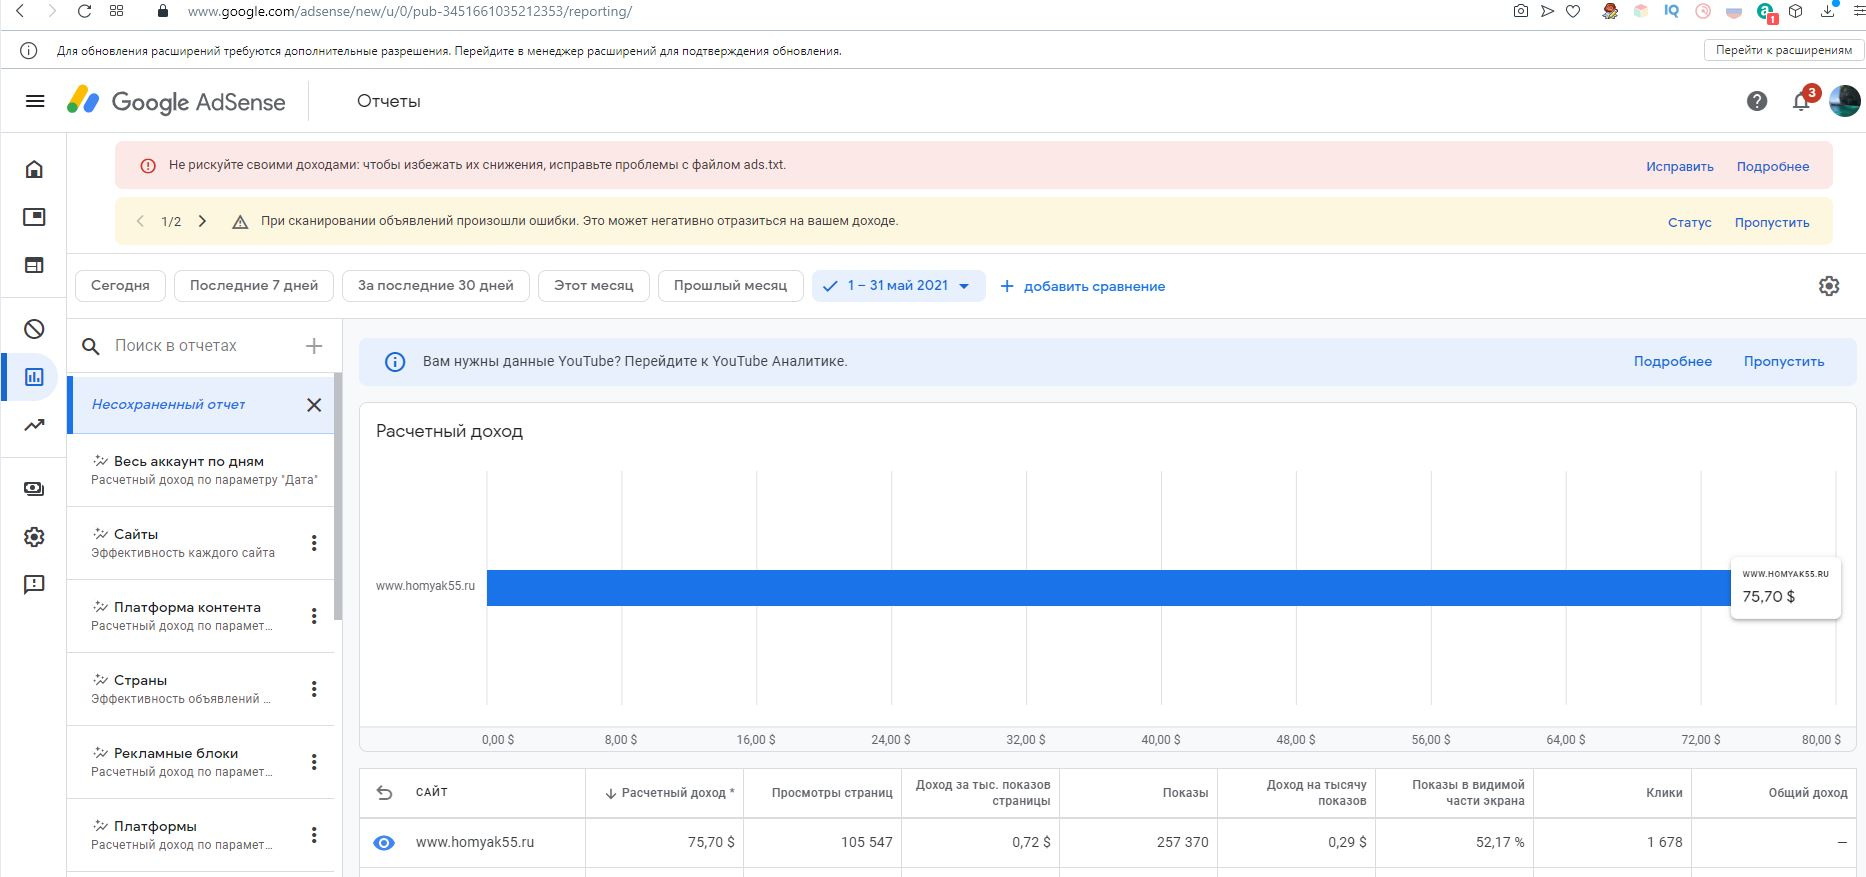Close the Несохраненный отчет entry
The width and height of the screenshot is (1866, 877).
tap(314, 405)
